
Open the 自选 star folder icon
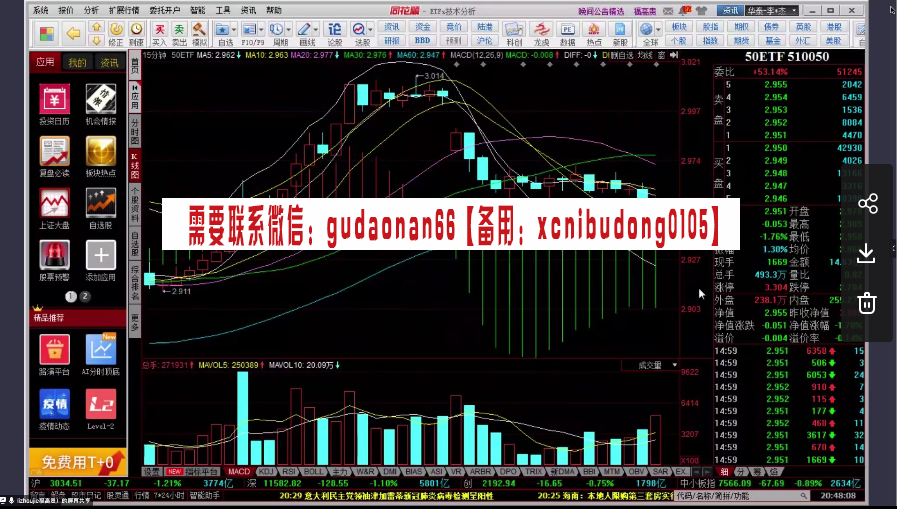coord(224,34)
